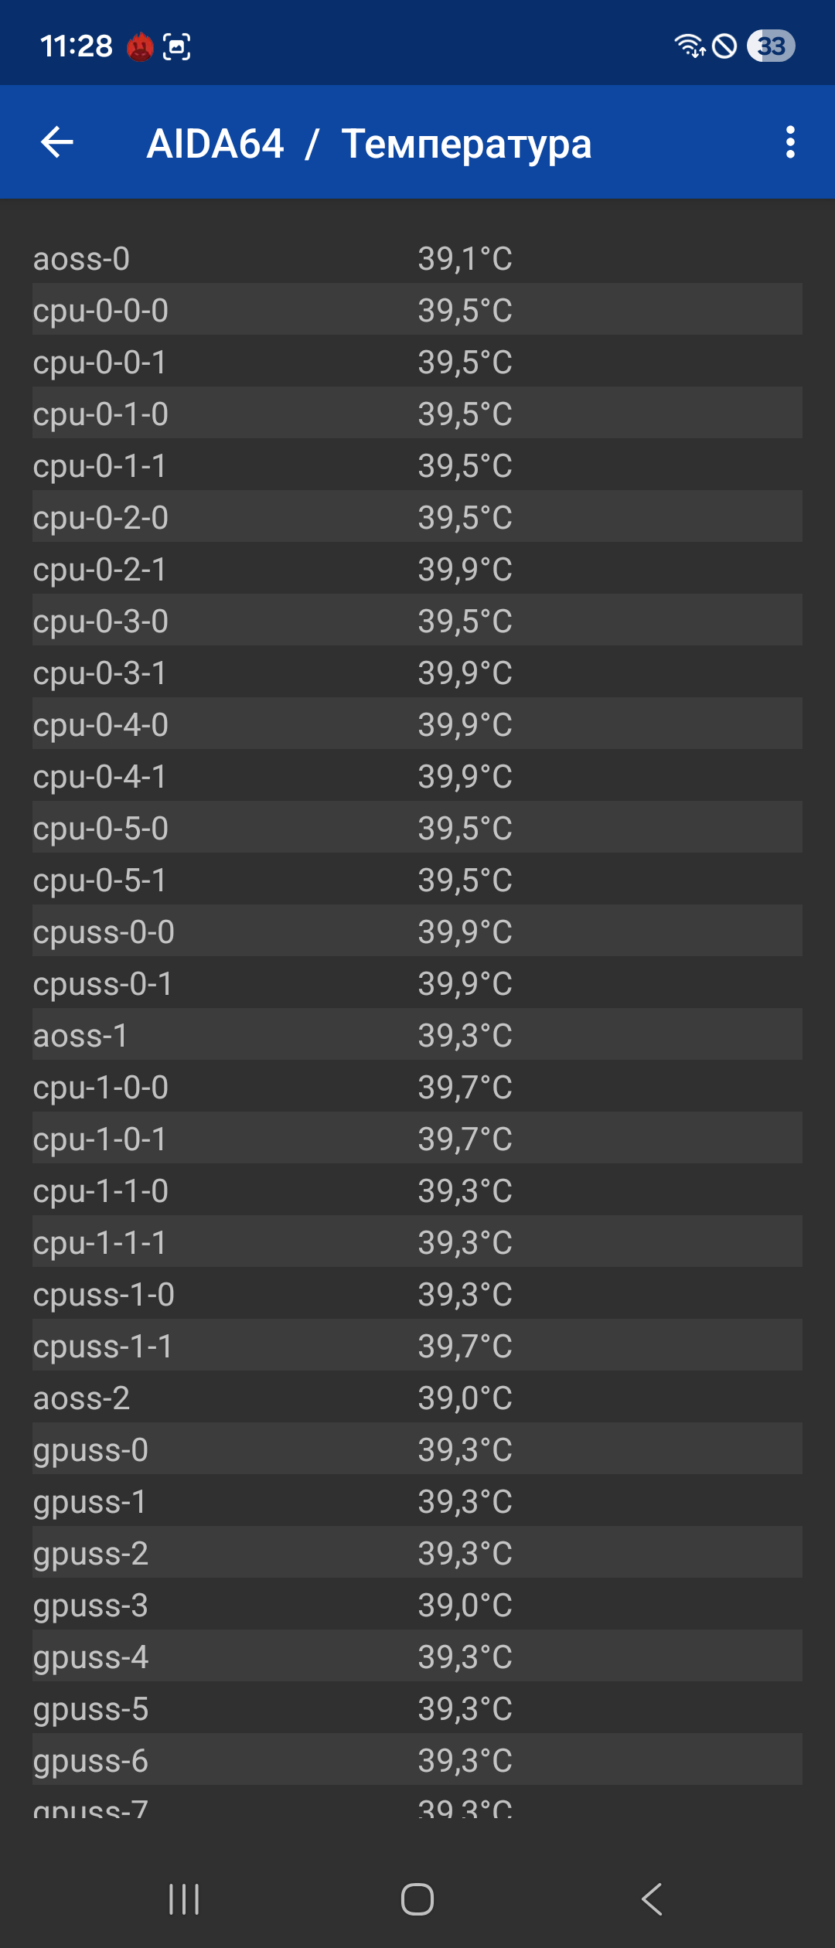The image size is (835, 1948).
Task: Select the cpu-1-0-0 sensor row
Action: (417, 1087)
